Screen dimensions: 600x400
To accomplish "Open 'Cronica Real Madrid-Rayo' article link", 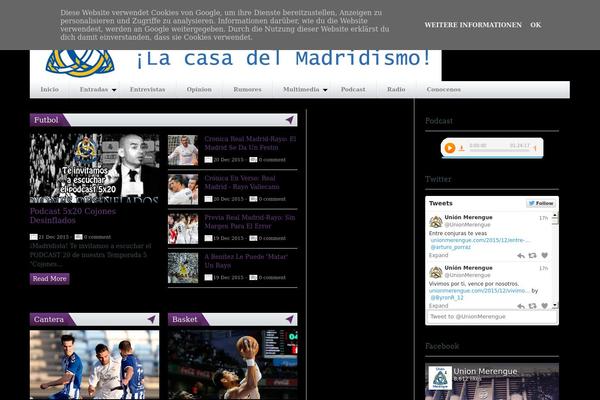I will (250, 143).
